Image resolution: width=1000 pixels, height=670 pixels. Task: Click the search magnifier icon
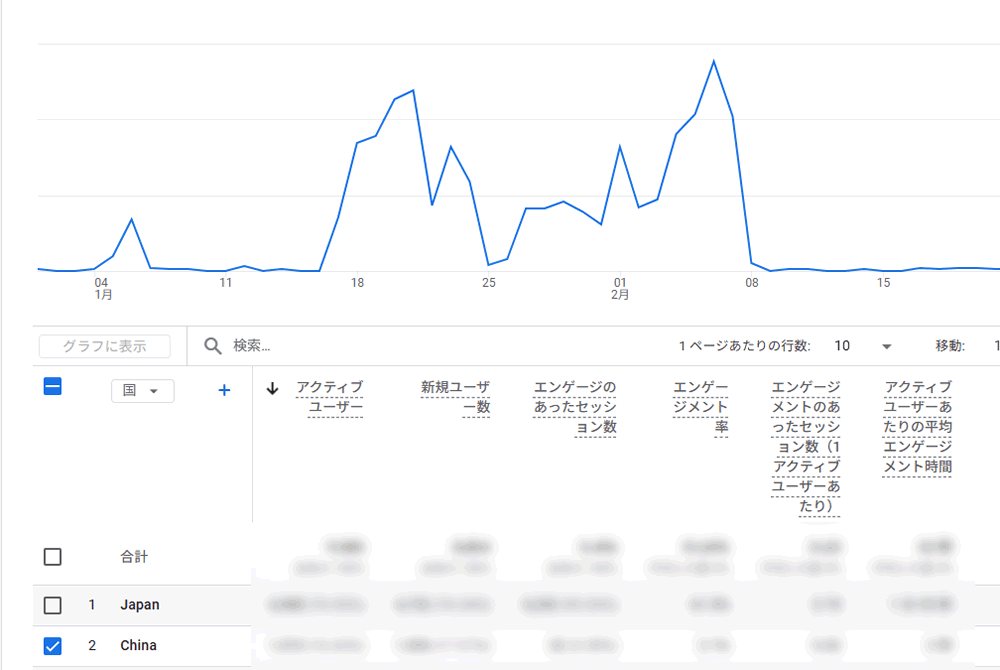[x=212, y=346]
